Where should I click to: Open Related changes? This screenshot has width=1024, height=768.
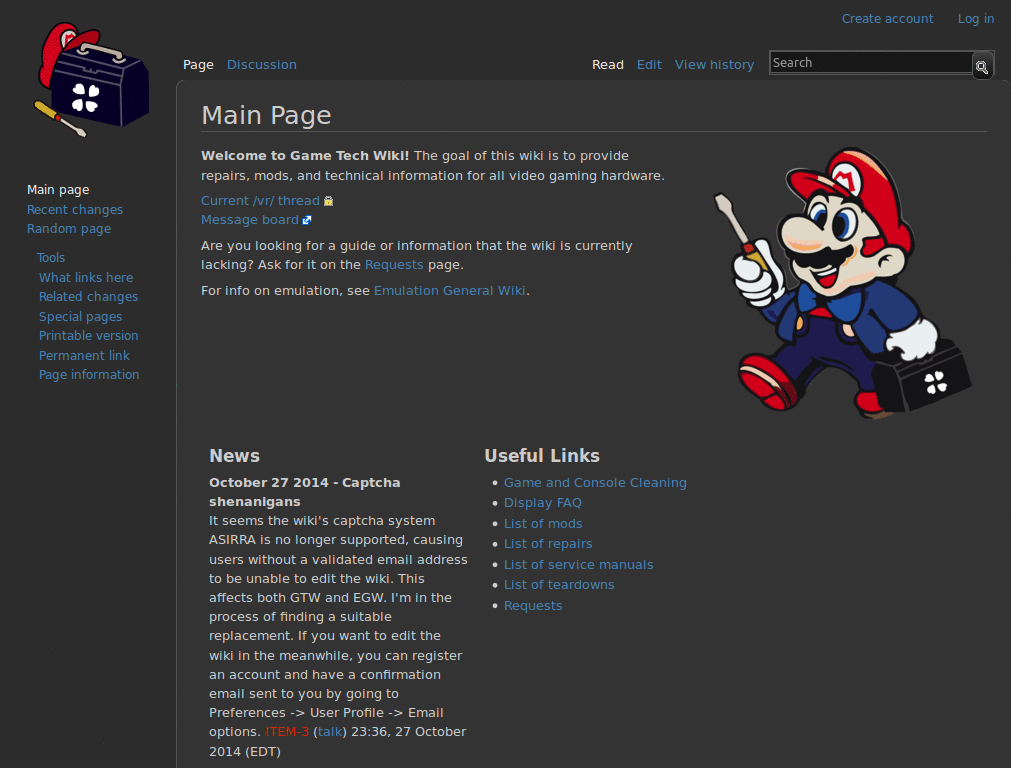pos(88,296)
